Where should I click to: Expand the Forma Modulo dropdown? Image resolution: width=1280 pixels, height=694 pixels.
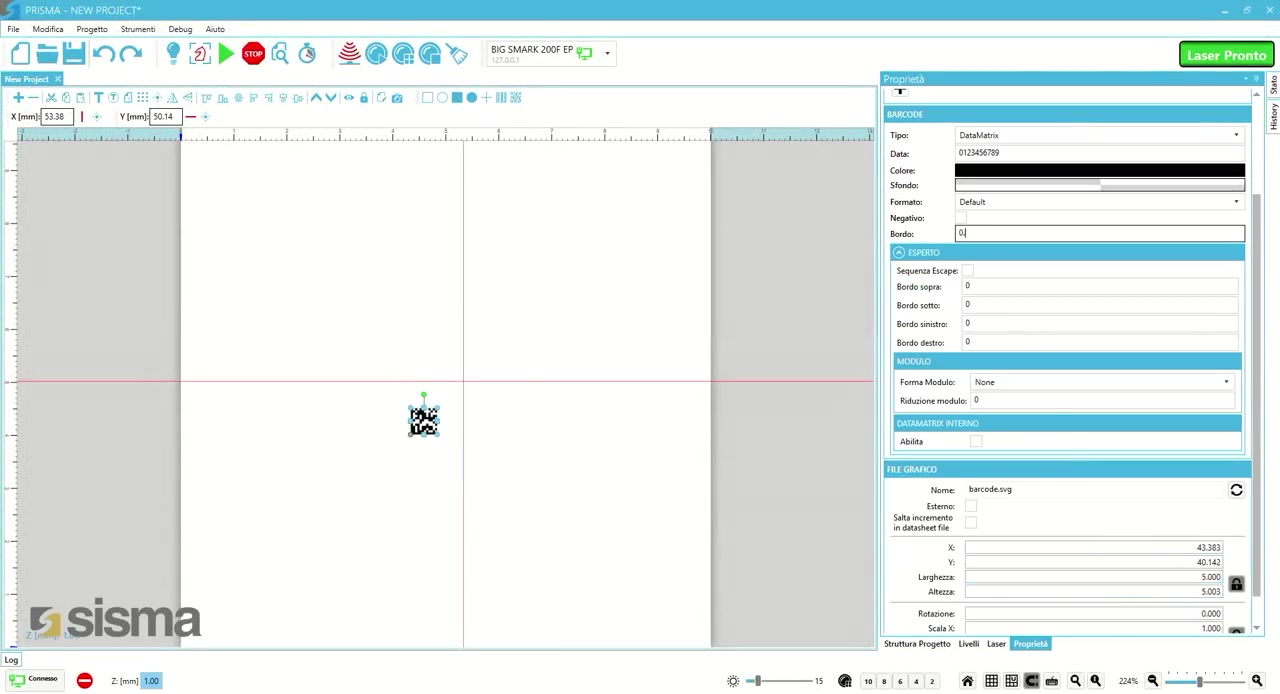click(x=1100, y=382)
